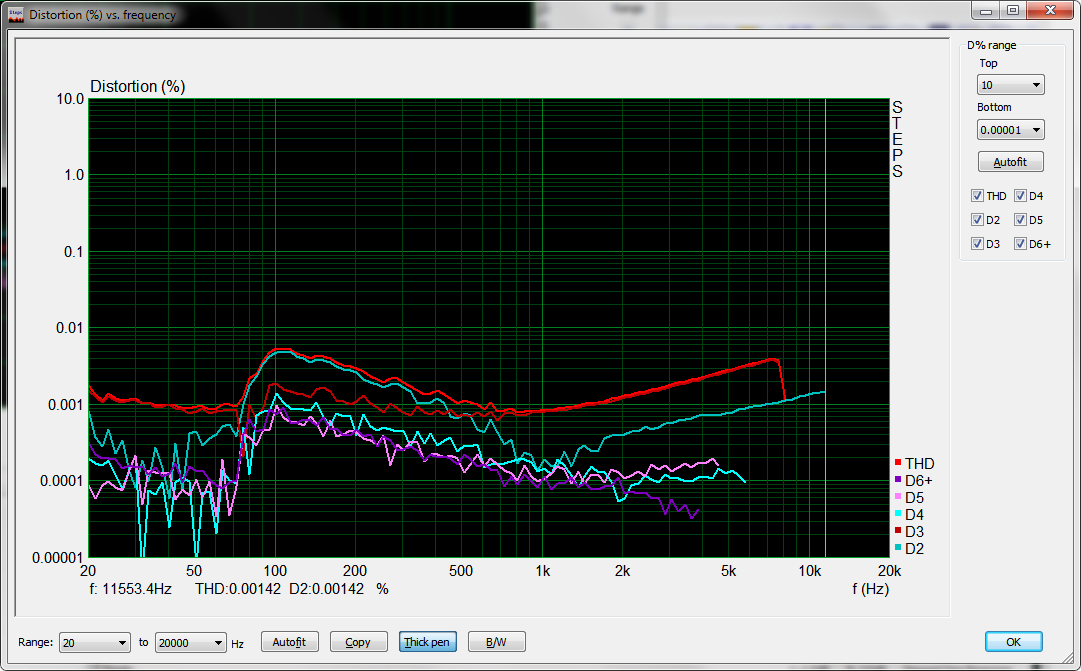Switch graph to B/W mode
Screen dimensions: 1081x671
click(495, 642)
